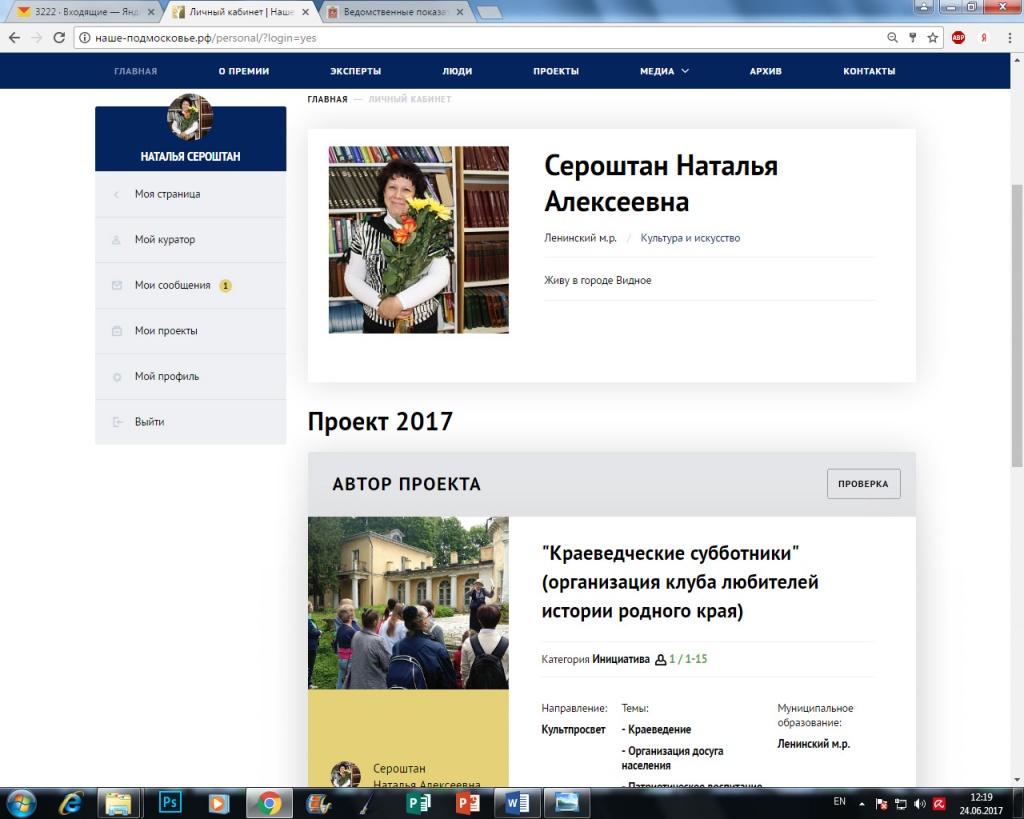1024x819 pixels.
Task: Open Мои проекты in sidebar
Action: [x=191, y=331]
